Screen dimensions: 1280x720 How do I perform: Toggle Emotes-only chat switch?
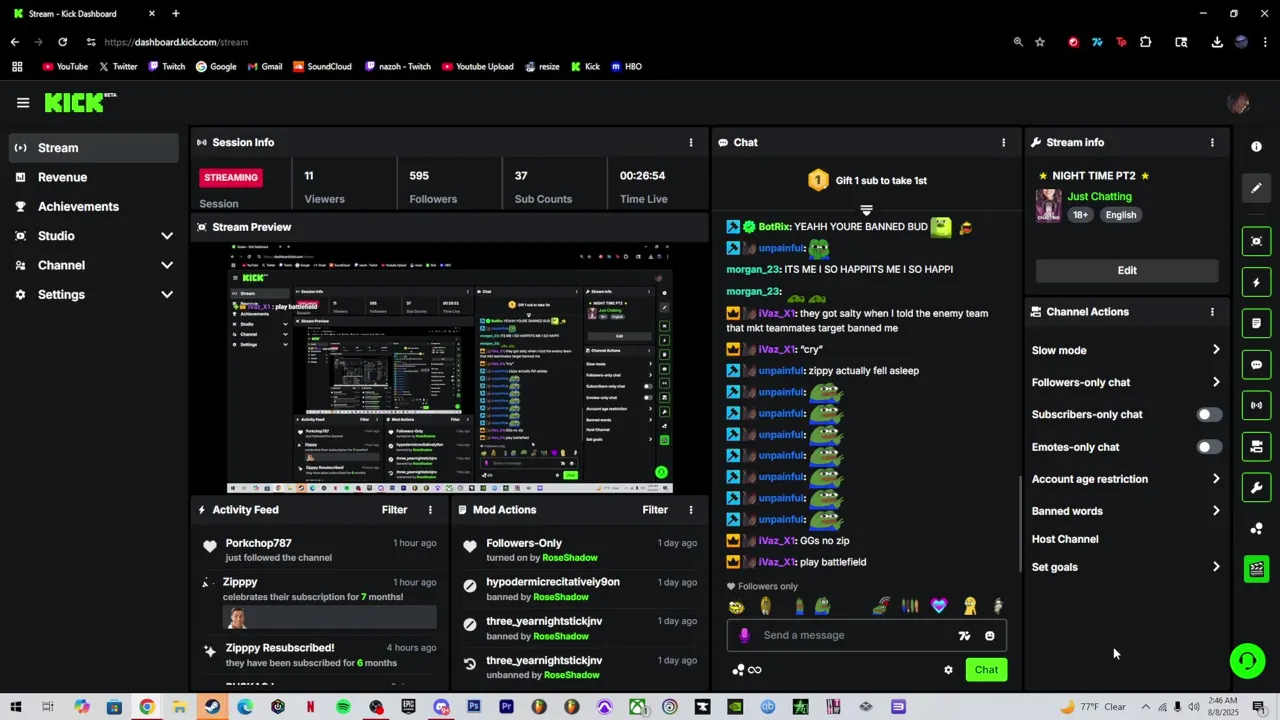point(1209,447)
